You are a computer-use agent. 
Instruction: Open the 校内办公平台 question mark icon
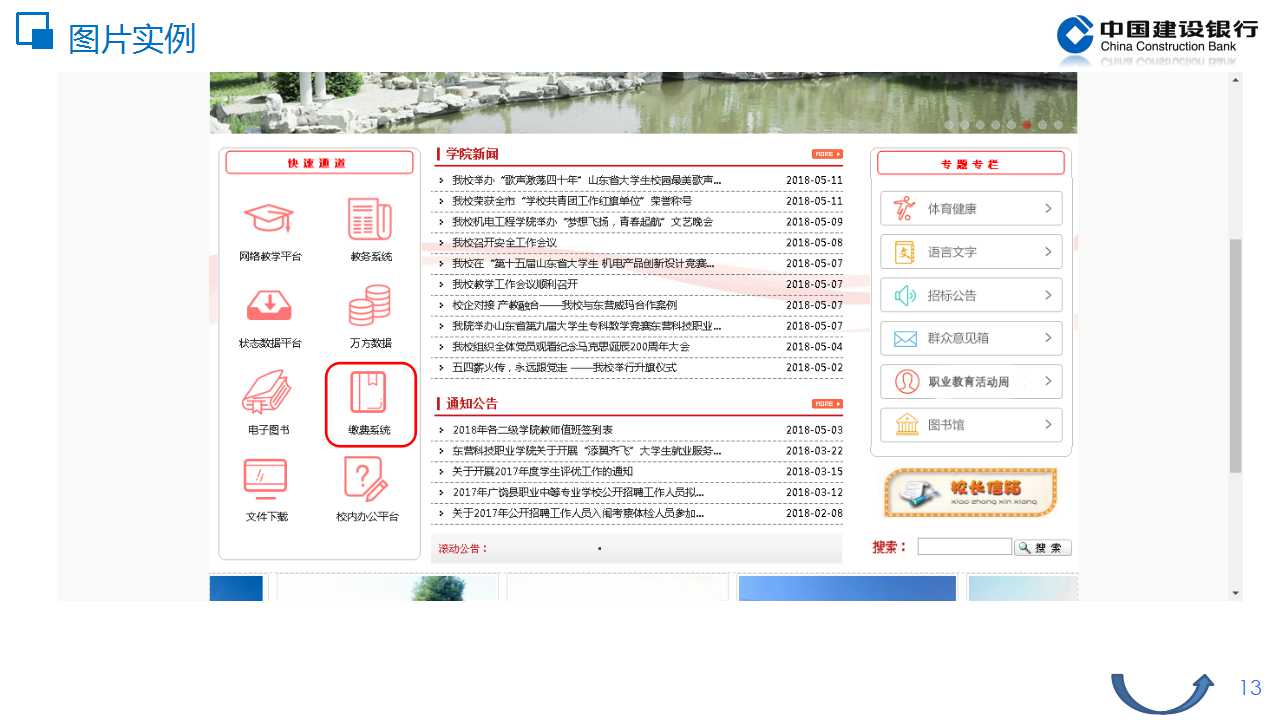(366, 480)
